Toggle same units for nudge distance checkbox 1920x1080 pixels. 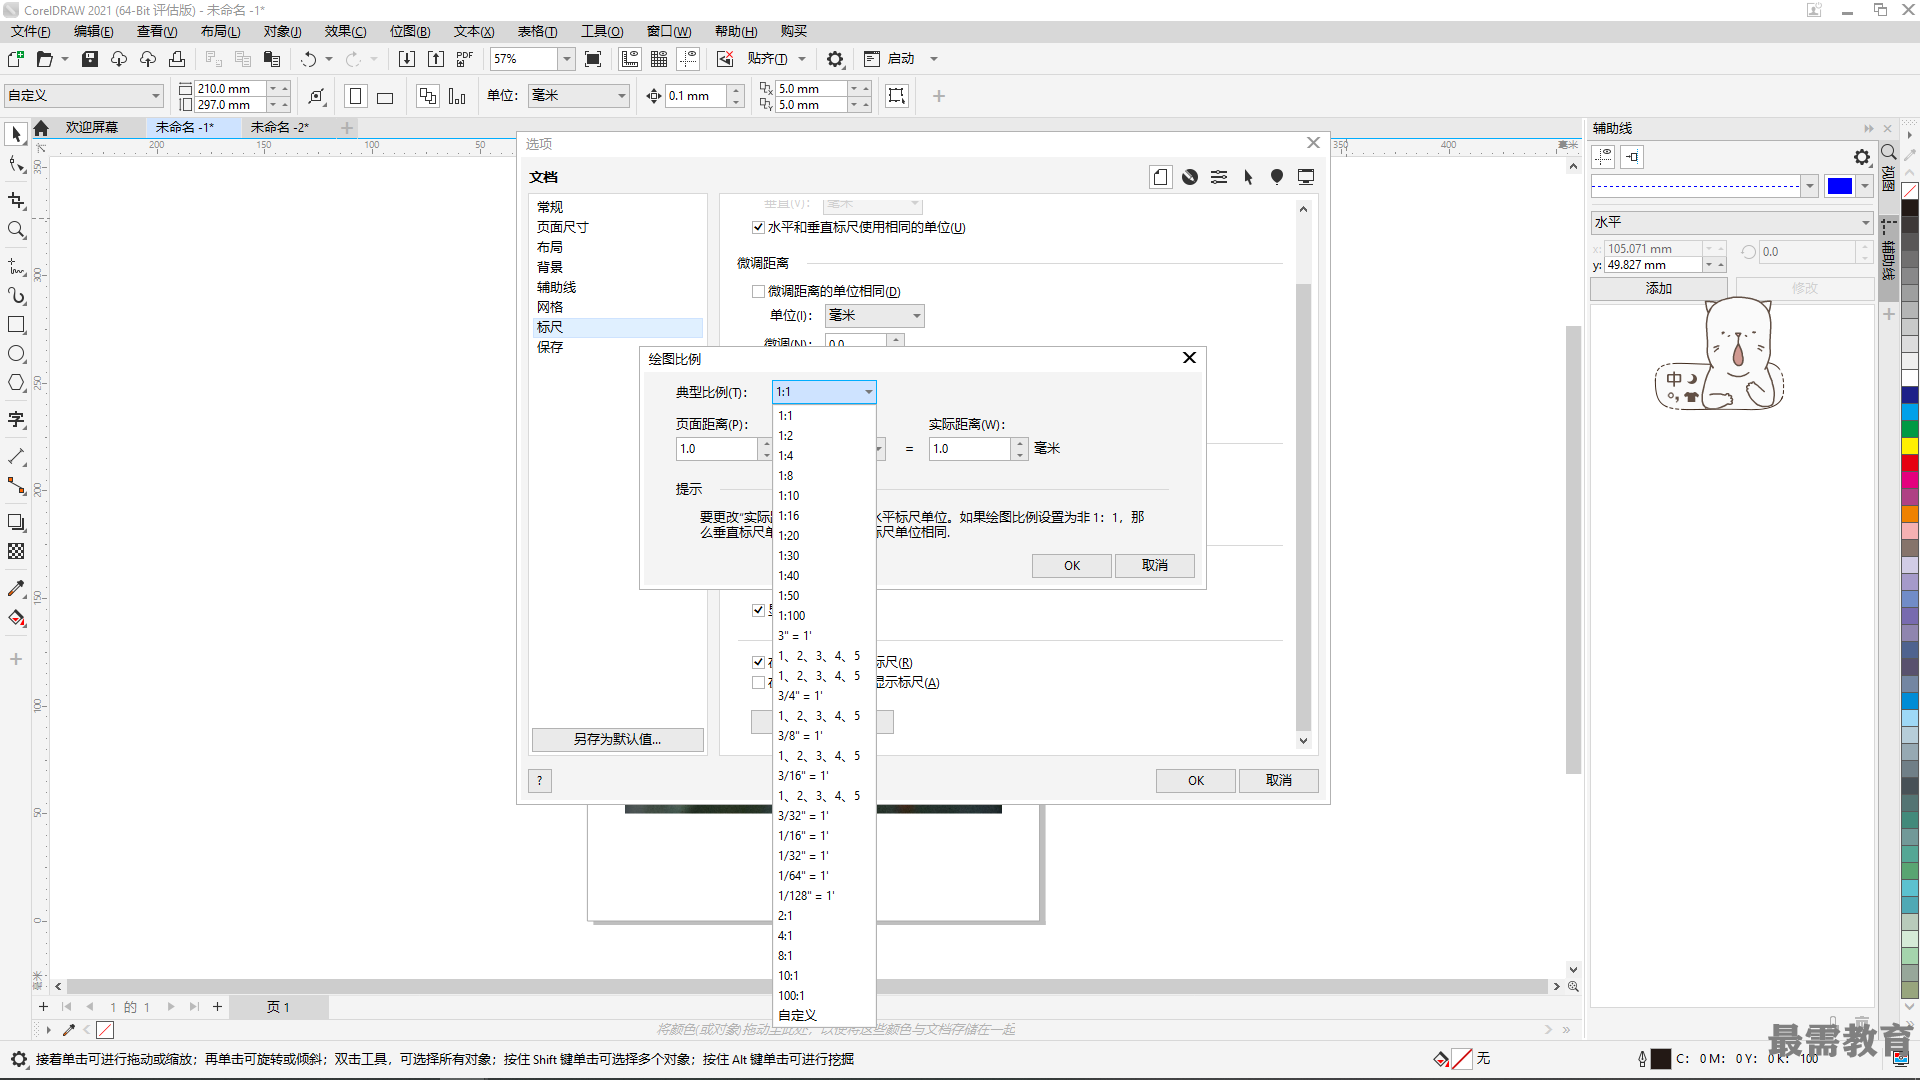(758, 291)
